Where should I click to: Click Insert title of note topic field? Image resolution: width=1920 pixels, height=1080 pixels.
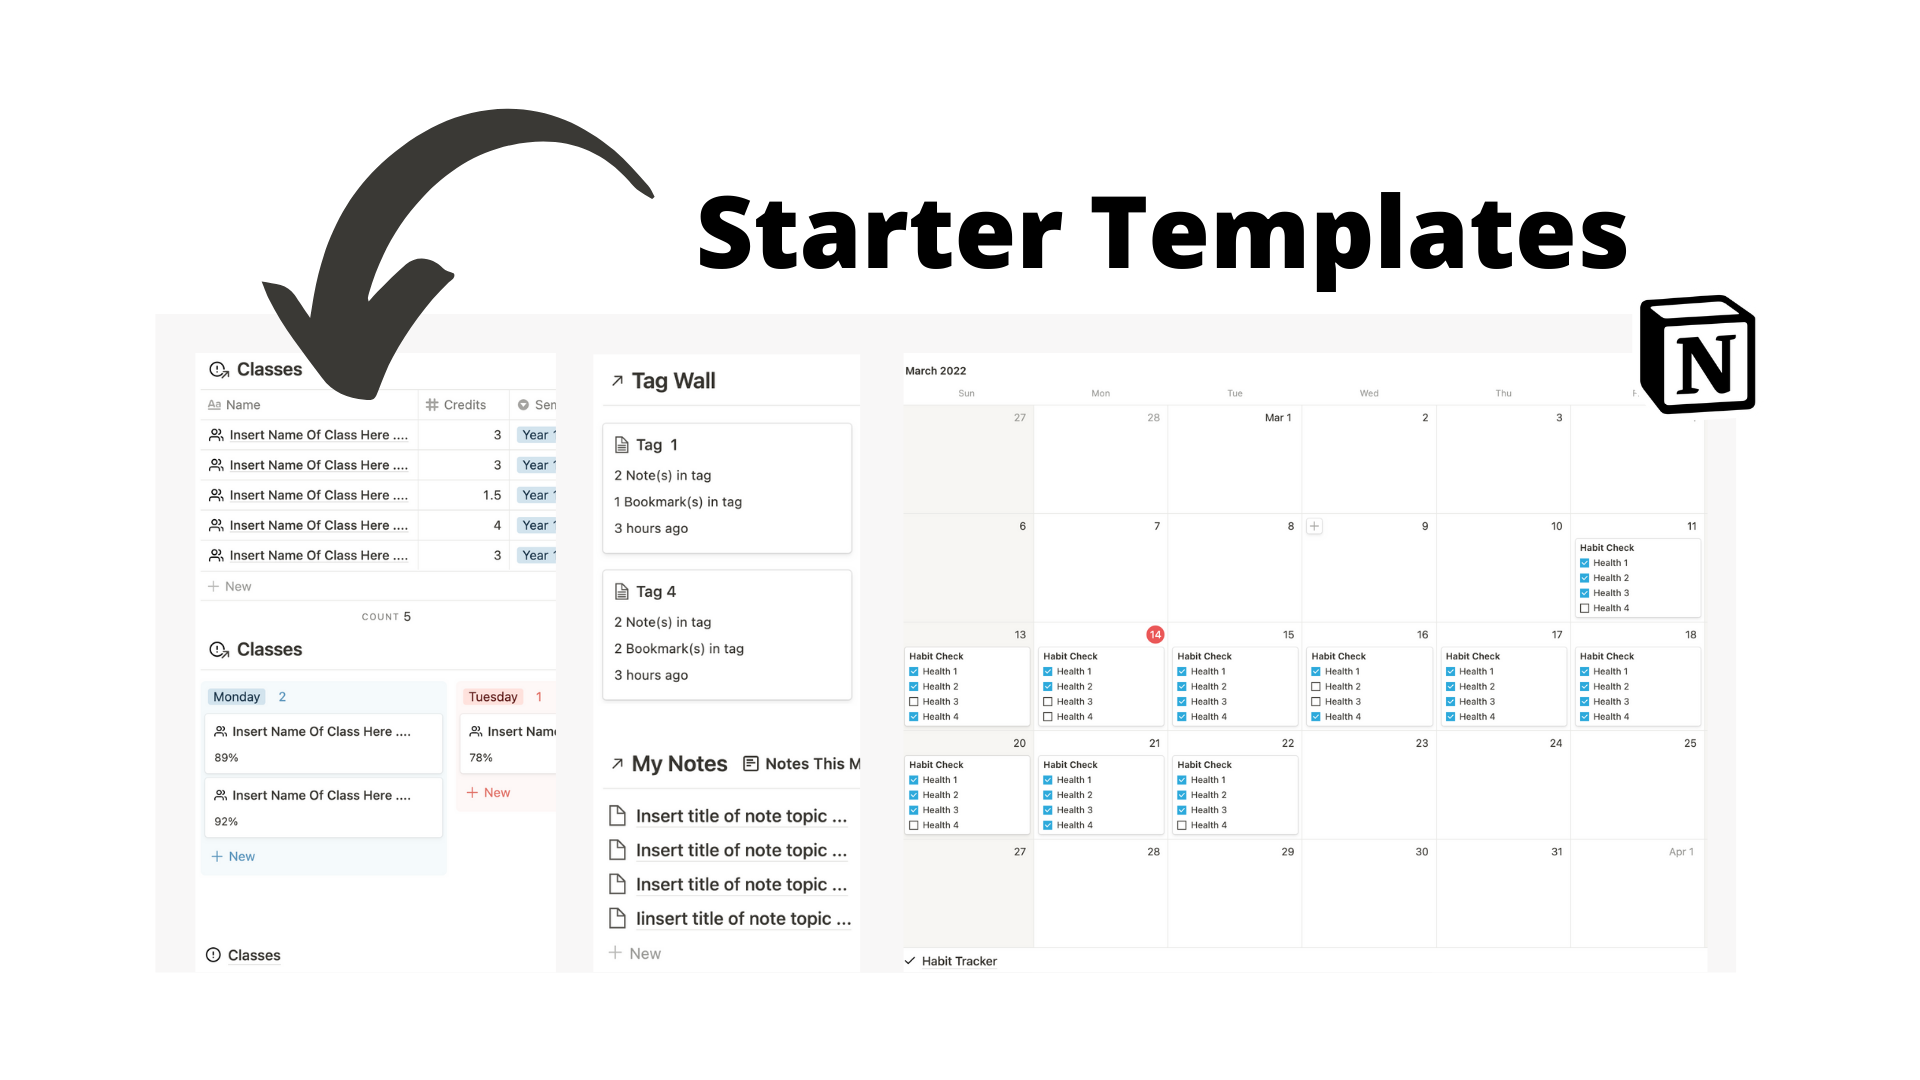click(x=742, y=815)
